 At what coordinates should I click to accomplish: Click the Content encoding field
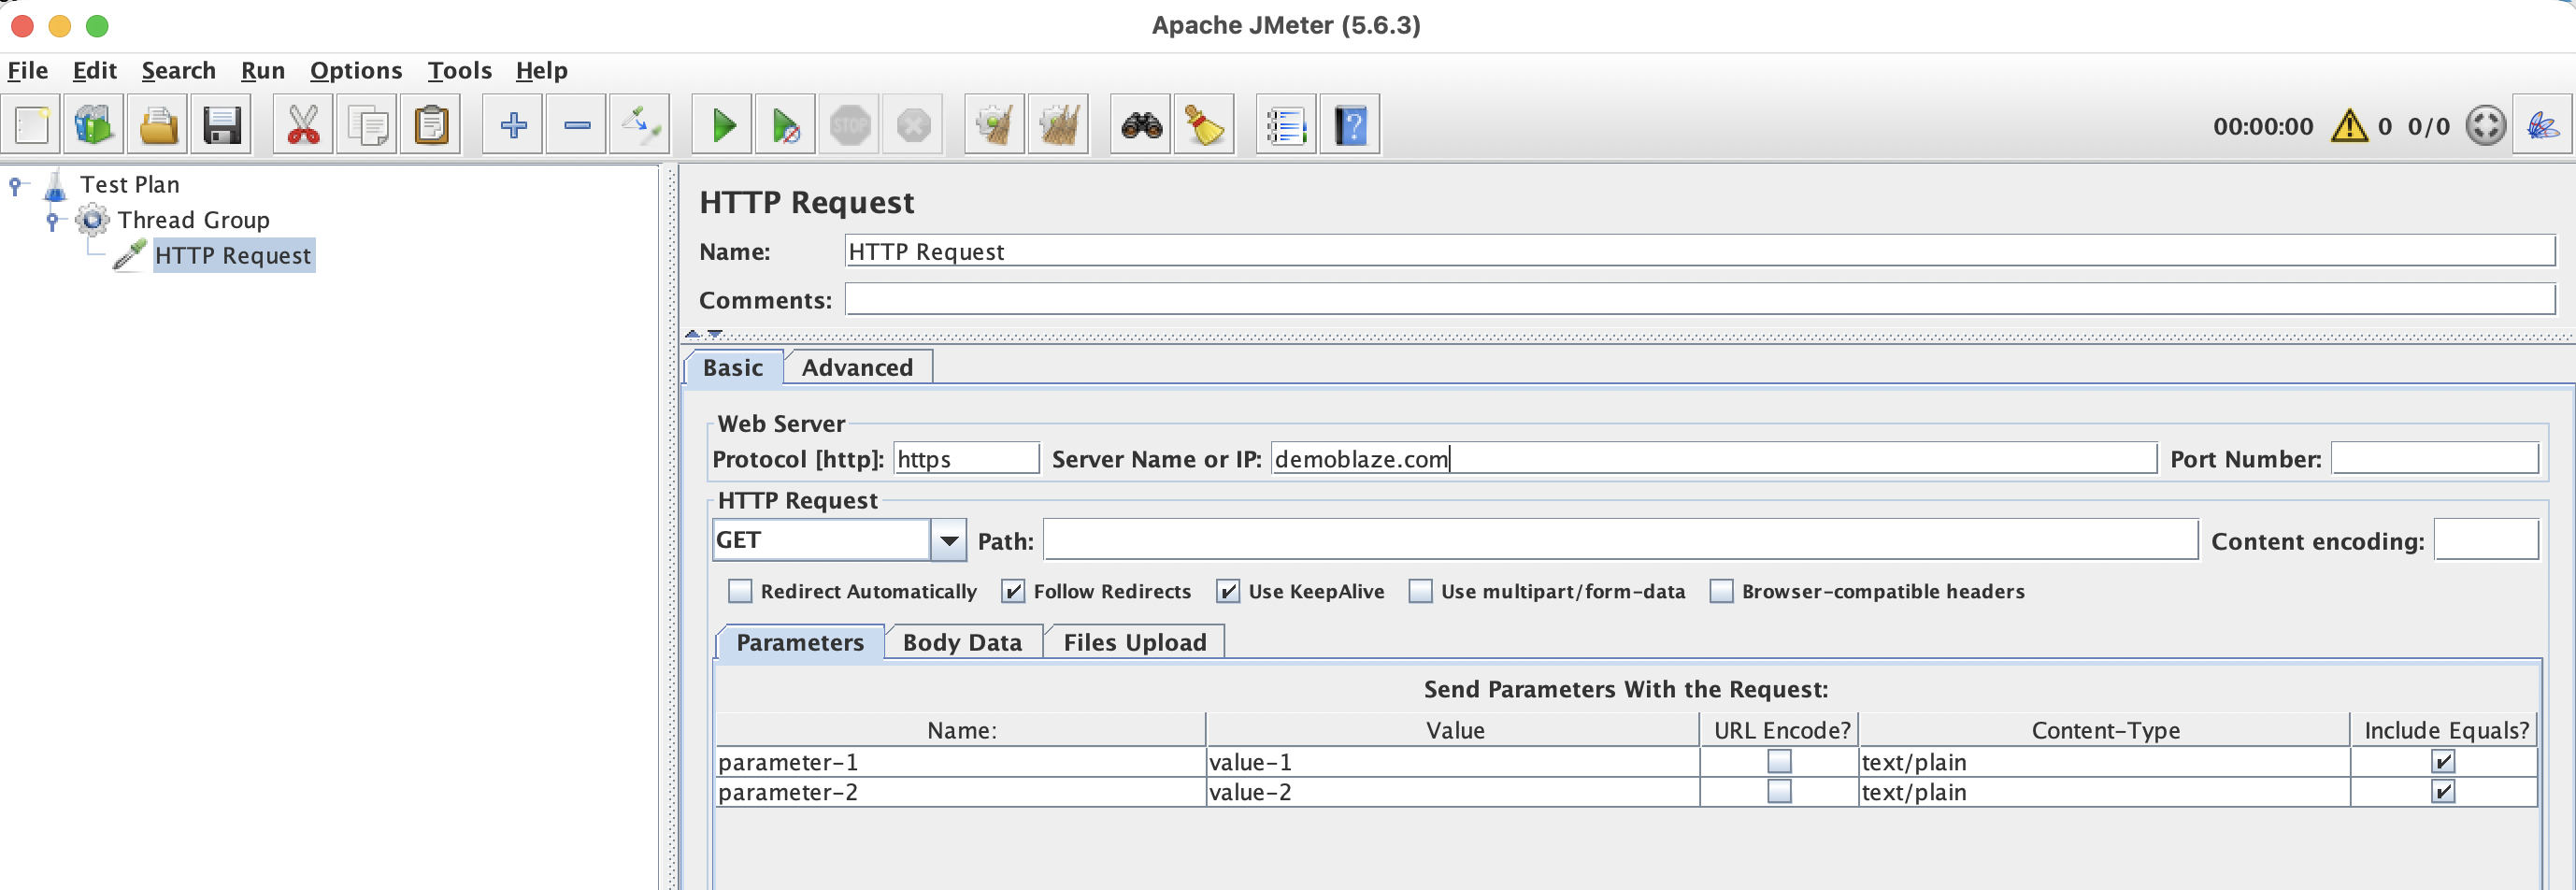(x=2486, y=541)
